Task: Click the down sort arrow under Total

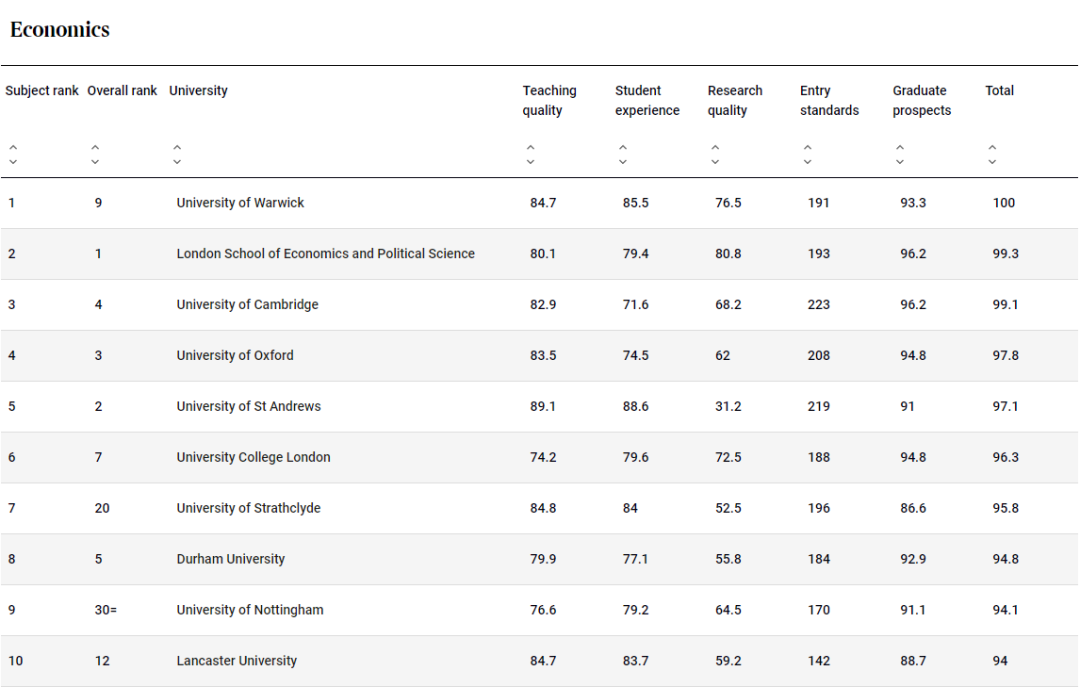Action: (x=992, y=161)
